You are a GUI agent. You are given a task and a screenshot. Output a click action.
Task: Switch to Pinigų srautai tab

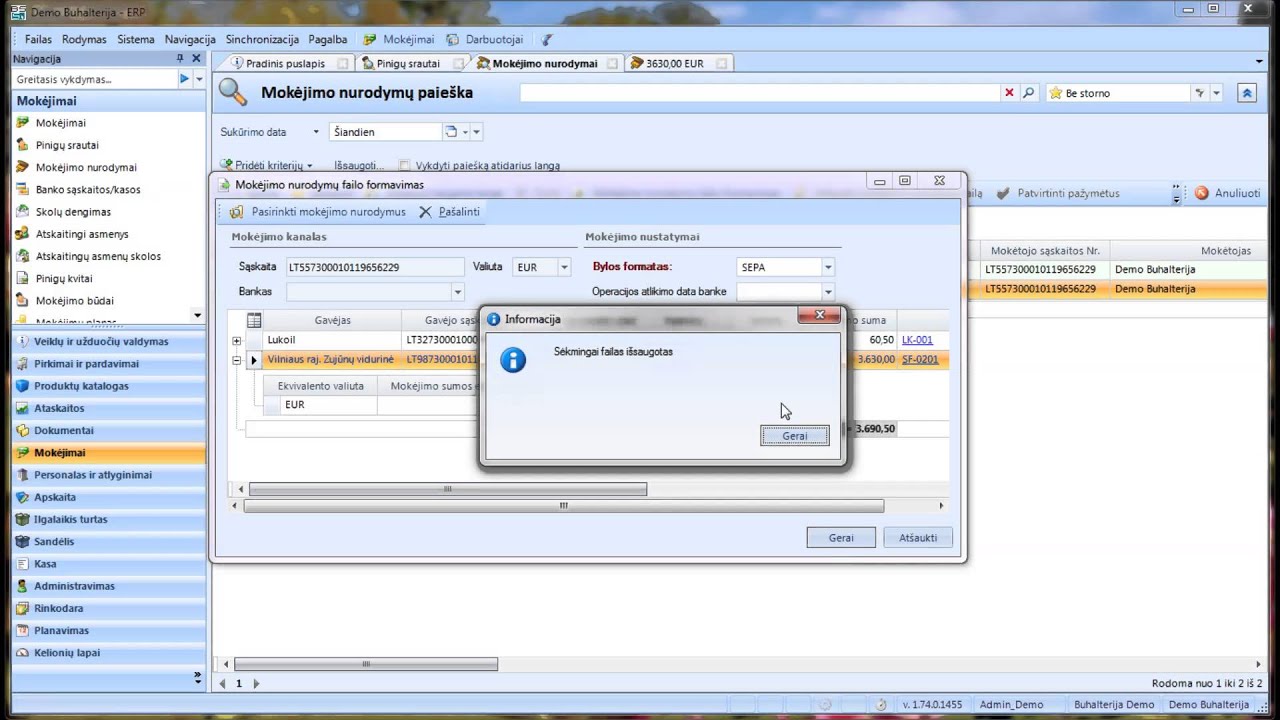tap(408, 63)
